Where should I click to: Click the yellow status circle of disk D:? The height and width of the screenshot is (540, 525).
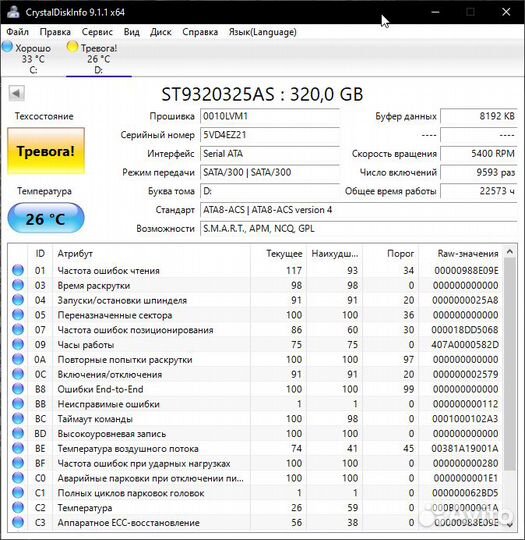tap(72, 46)
